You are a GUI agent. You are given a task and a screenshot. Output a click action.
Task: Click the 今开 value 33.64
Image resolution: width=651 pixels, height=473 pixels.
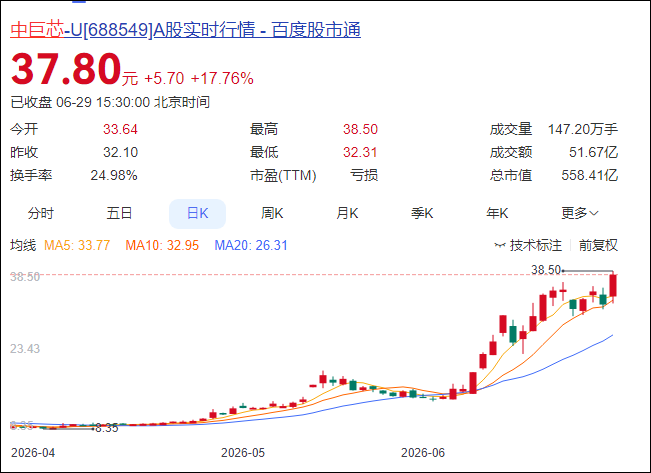120,130
